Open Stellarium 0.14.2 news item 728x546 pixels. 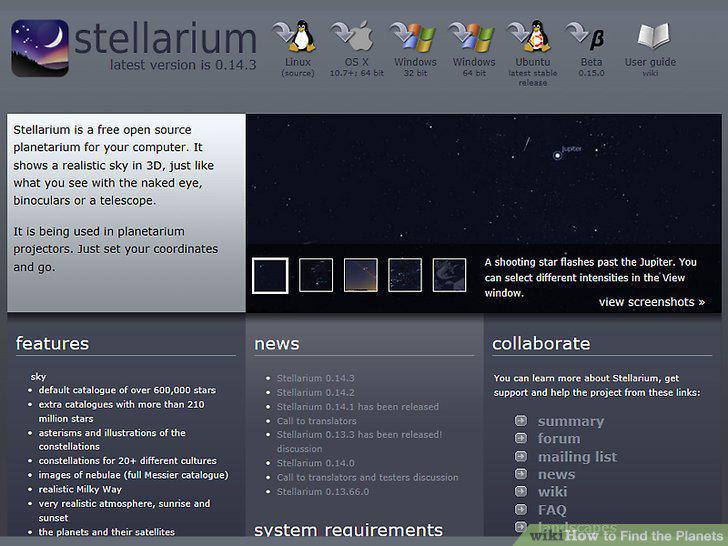(x=316, y=393)
